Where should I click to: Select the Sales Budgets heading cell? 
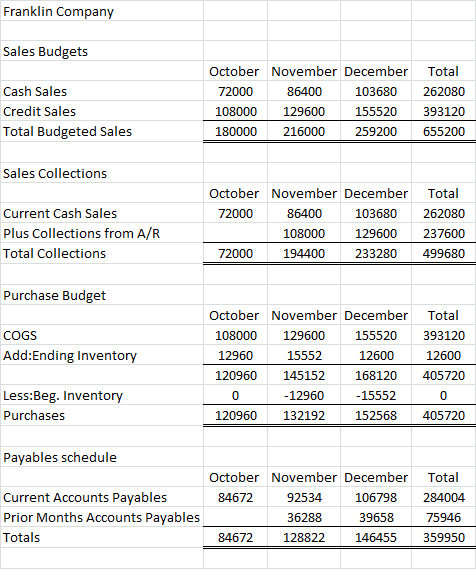[x=102, y=51]
